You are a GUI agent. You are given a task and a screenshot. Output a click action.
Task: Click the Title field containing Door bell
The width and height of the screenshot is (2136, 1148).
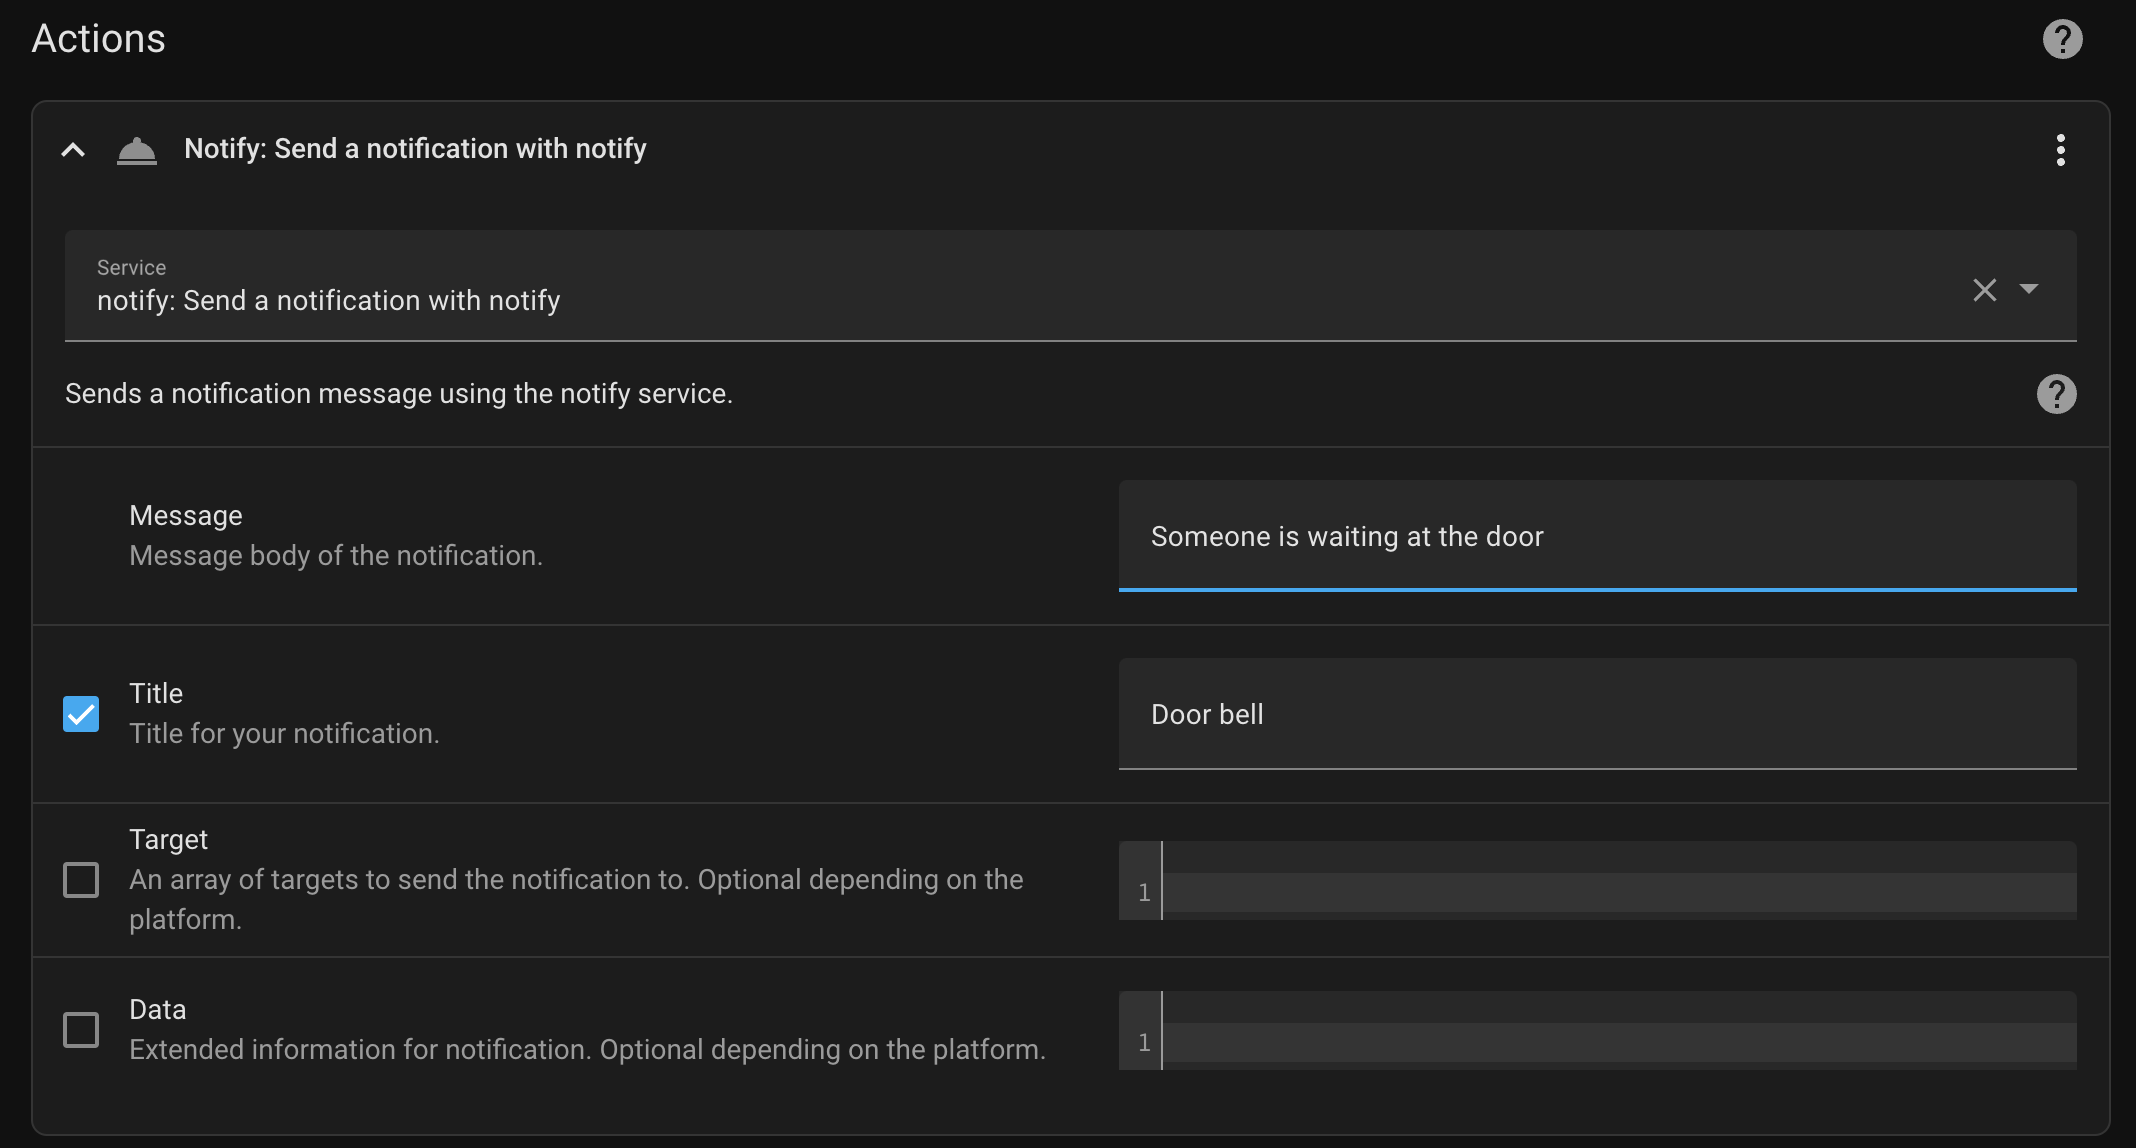[1597, 714]
